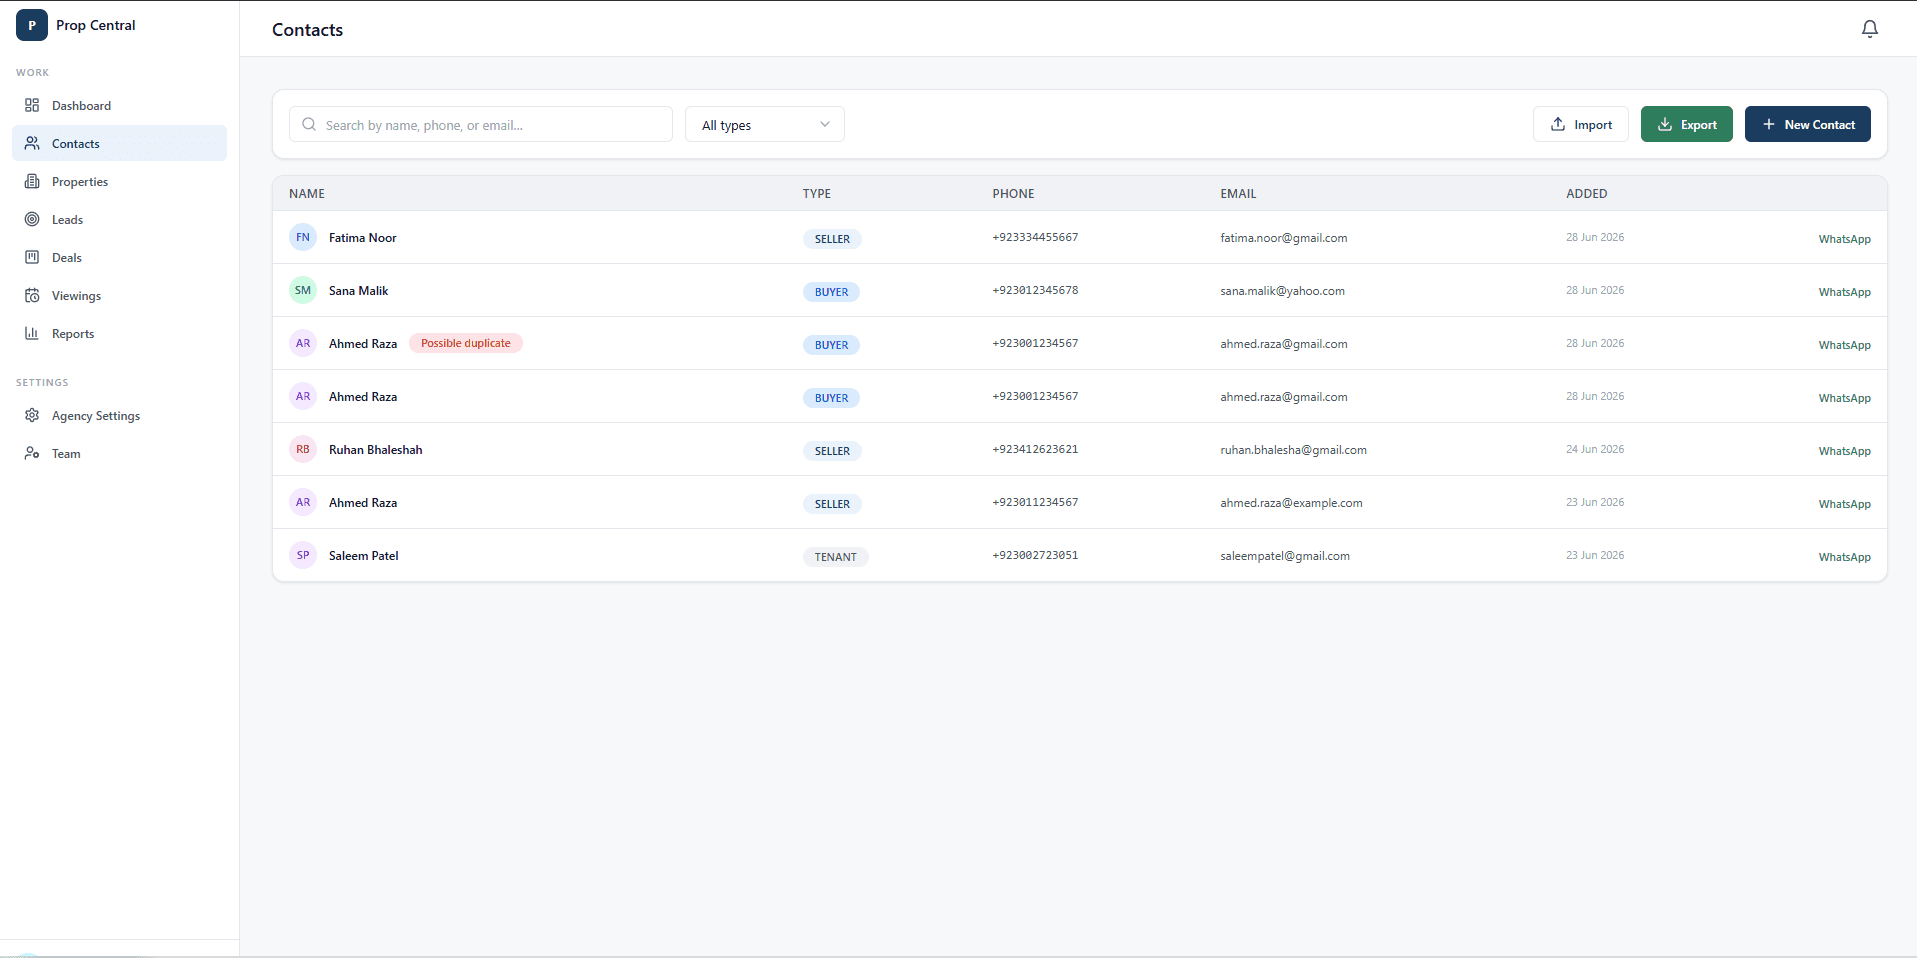Click the Agency Settings gear icon
Screen dimensions: 1917x958
[x=32, y=415]
